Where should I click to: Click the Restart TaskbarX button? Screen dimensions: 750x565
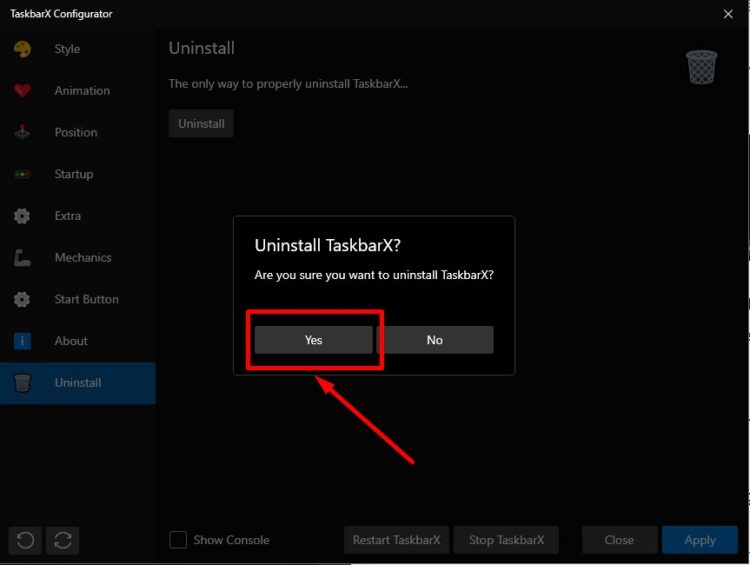(x=396, y=540)
